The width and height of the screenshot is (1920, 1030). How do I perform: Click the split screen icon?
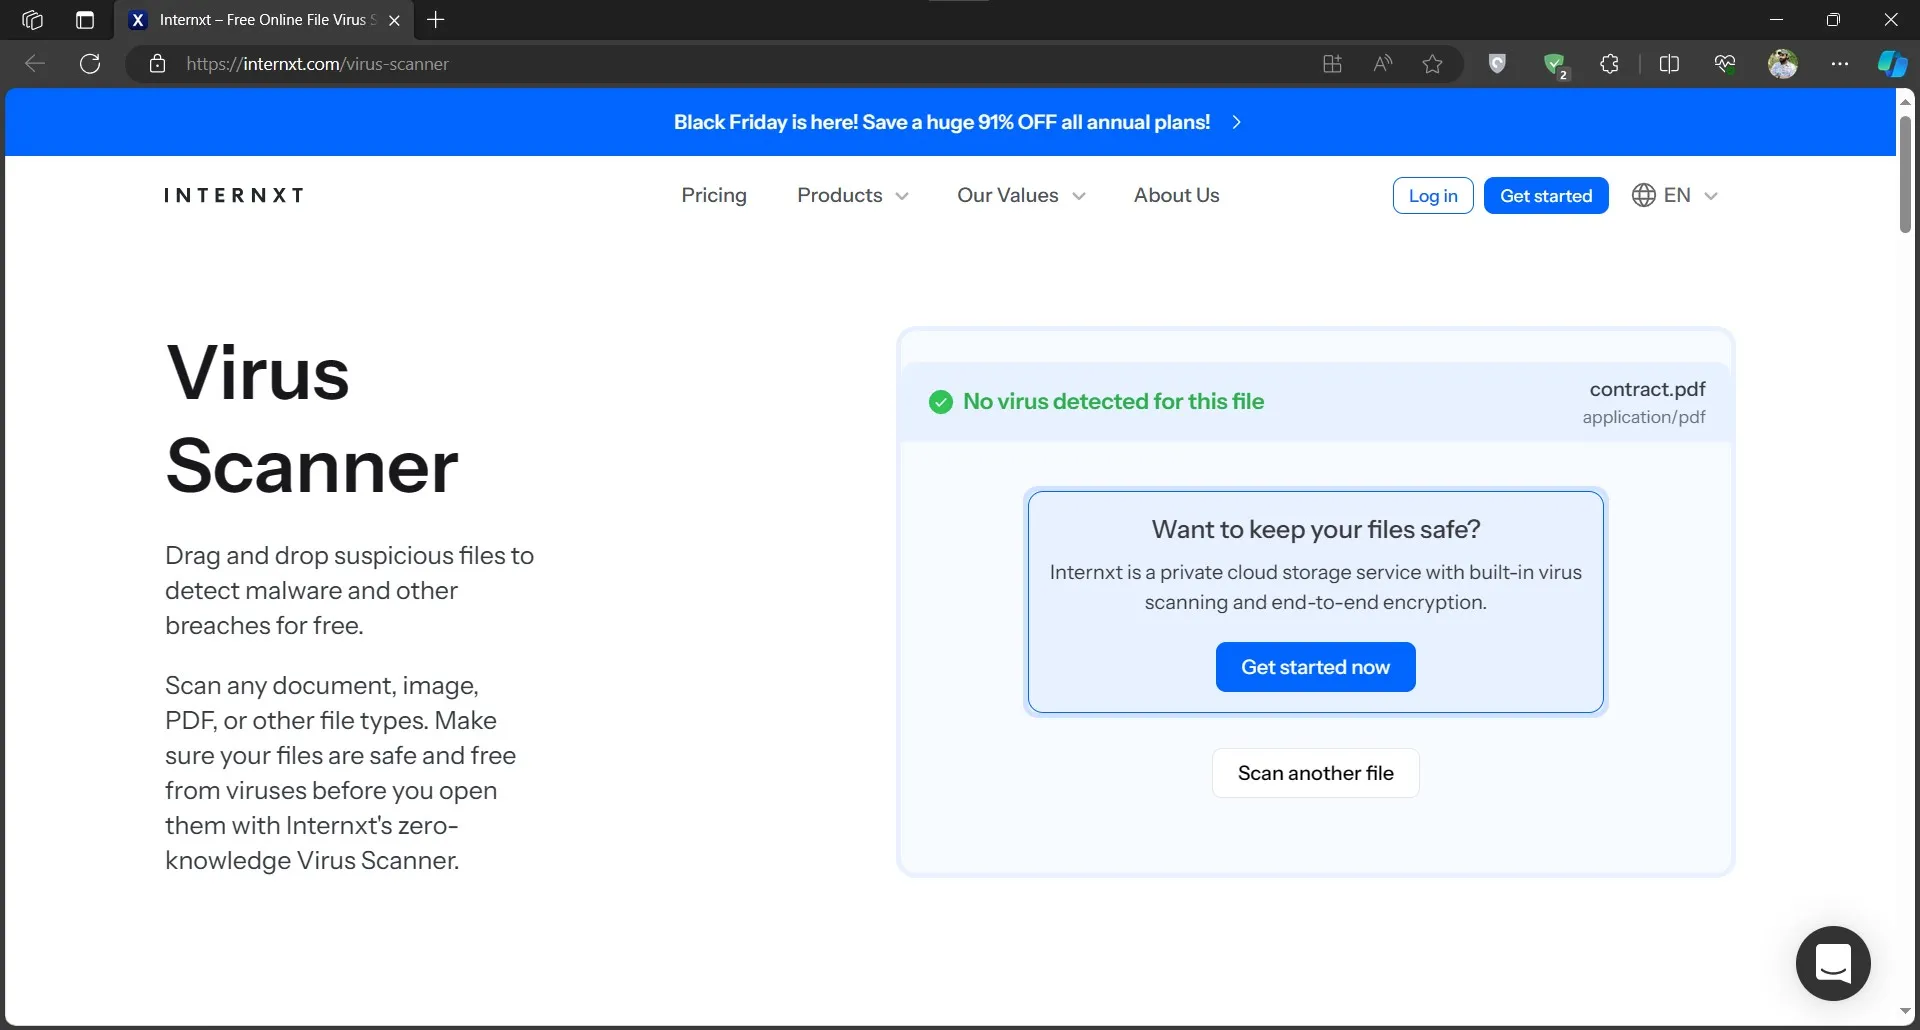(x=1671, y=63)
